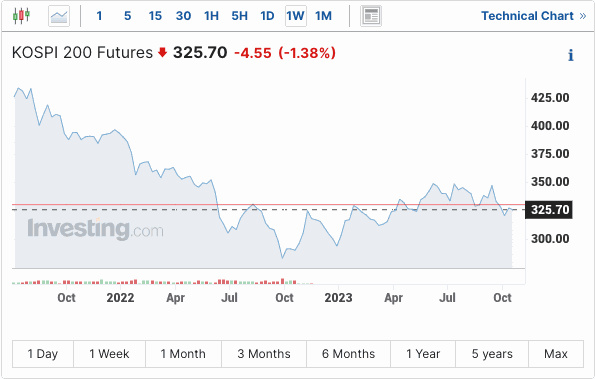Click the 400.00 axis label
This screenshot has height=379, width=595.
[x=550, y=126]
